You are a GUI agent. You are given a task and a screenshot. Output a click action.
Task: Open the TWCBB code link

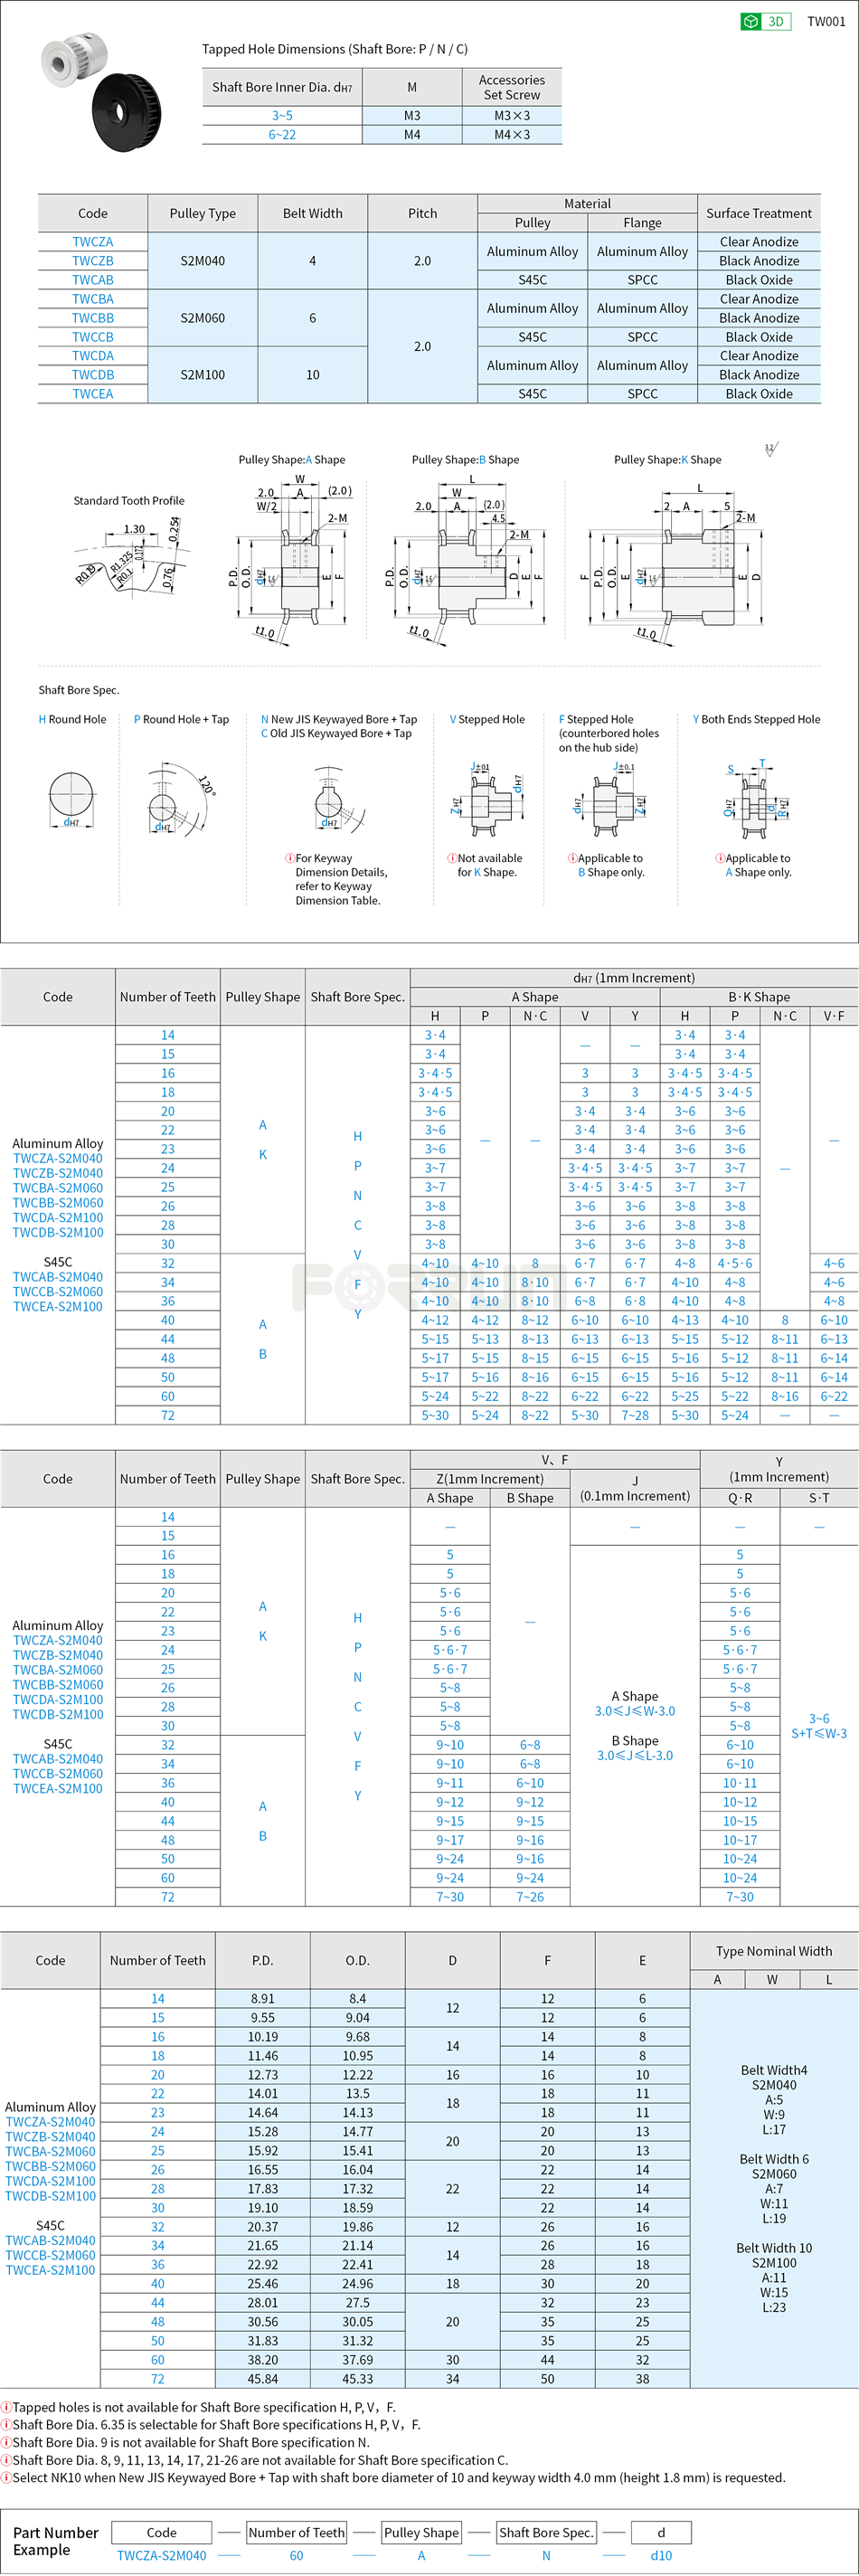click(93, 317)
